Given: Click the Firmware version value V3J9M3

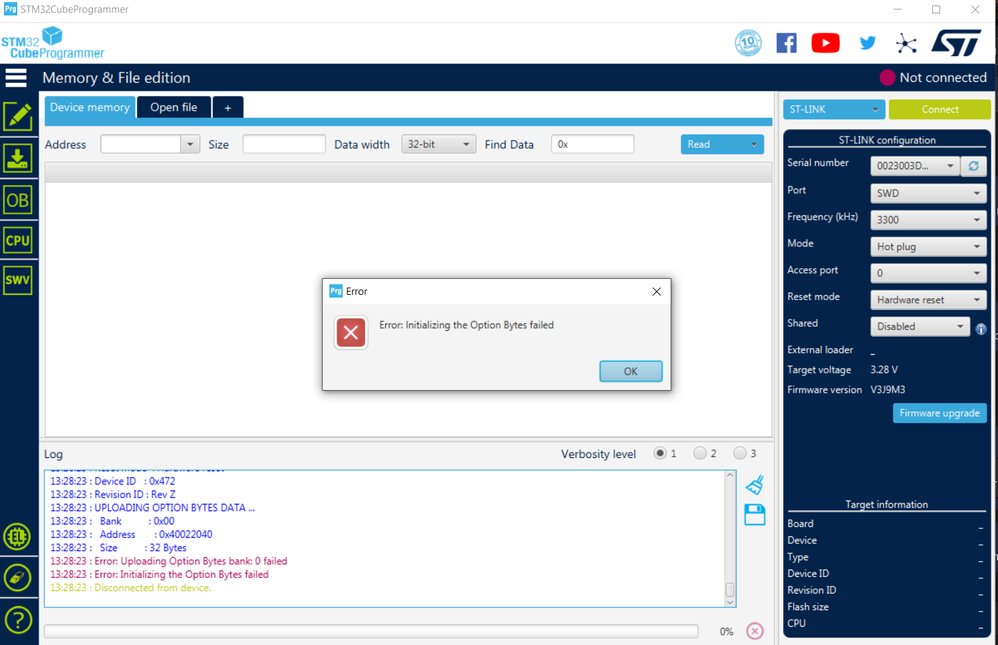Looking at the screenshot, I should coord(888,390).
